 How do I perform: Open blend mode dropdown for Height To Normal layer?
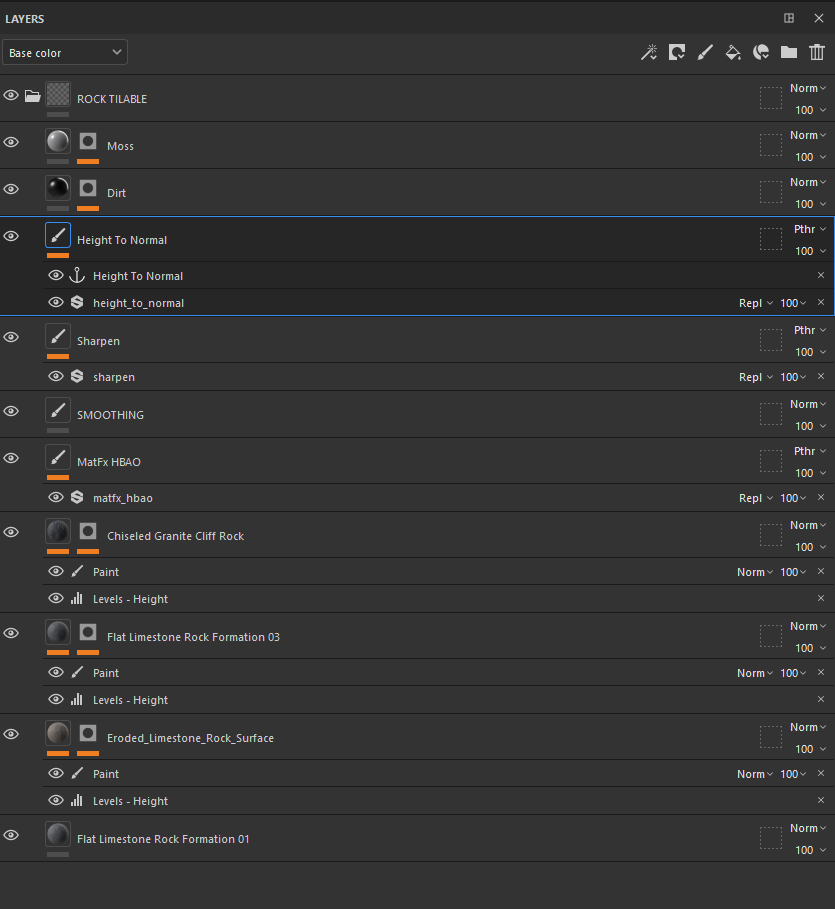(810, 229)
